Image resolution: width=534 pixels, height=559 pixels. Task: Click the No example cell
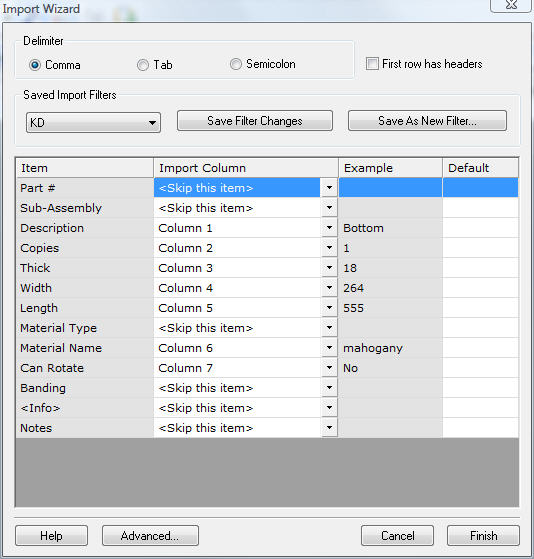tap(390, 368)
